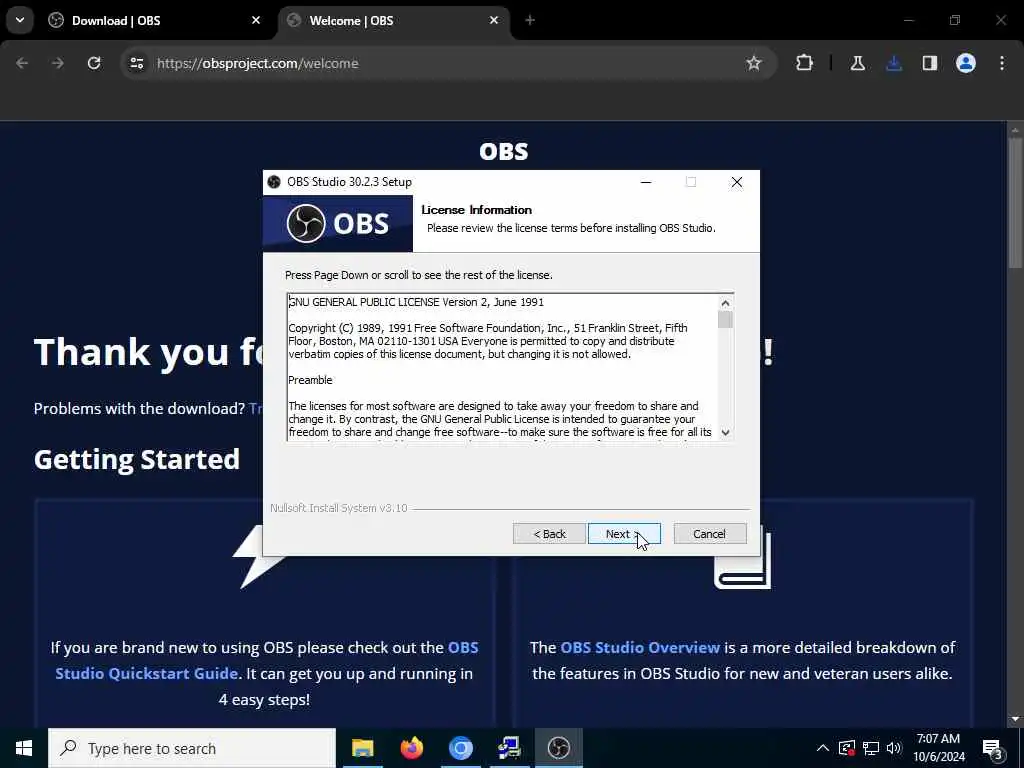Image resolution: width=1024 pixels, height=768 pixels.
Task: Click the webpage scrollbar down arrow
Action: click(1015, 719)
